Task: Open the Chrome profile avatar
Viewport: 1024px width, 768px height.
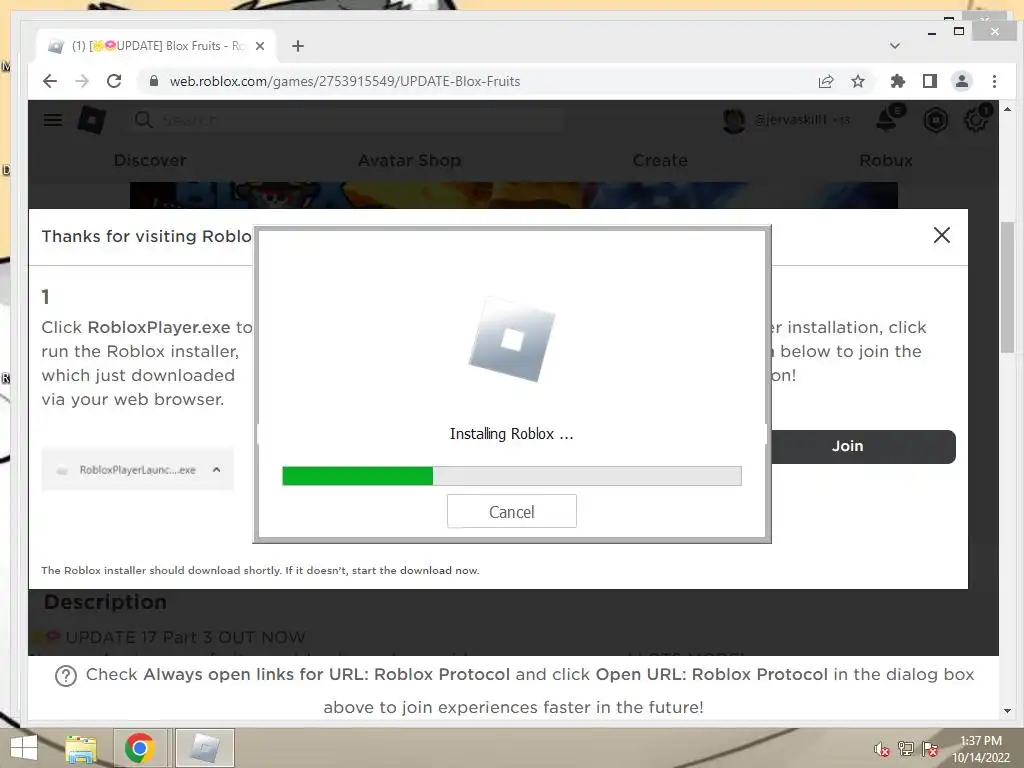Action: (962, 81)
